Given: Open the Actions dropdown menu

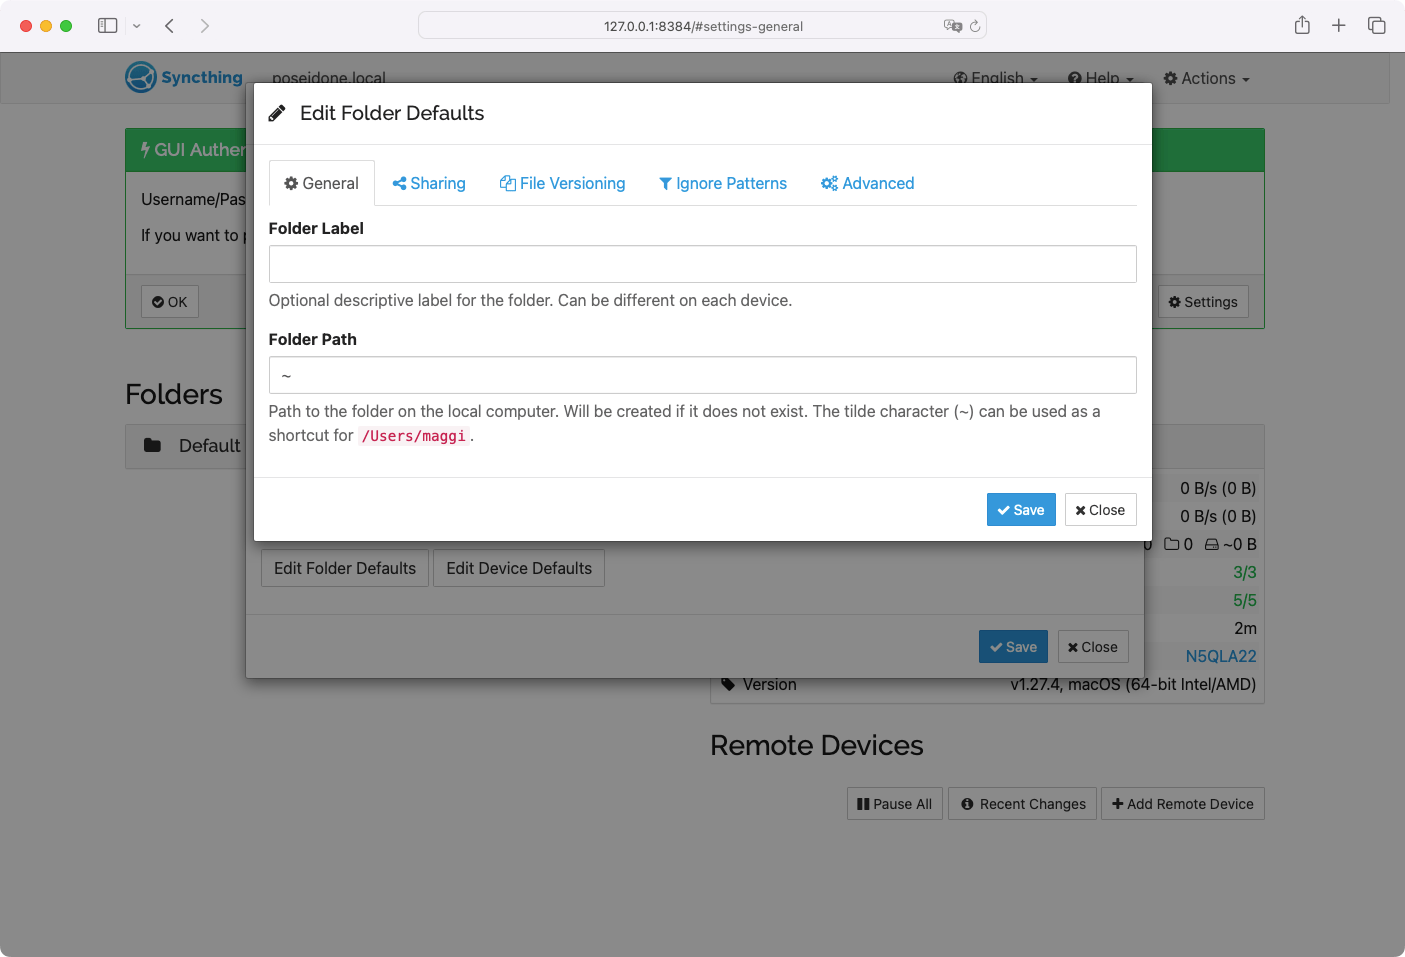Looking at the screenshot, I should (x=1206, y=78).
